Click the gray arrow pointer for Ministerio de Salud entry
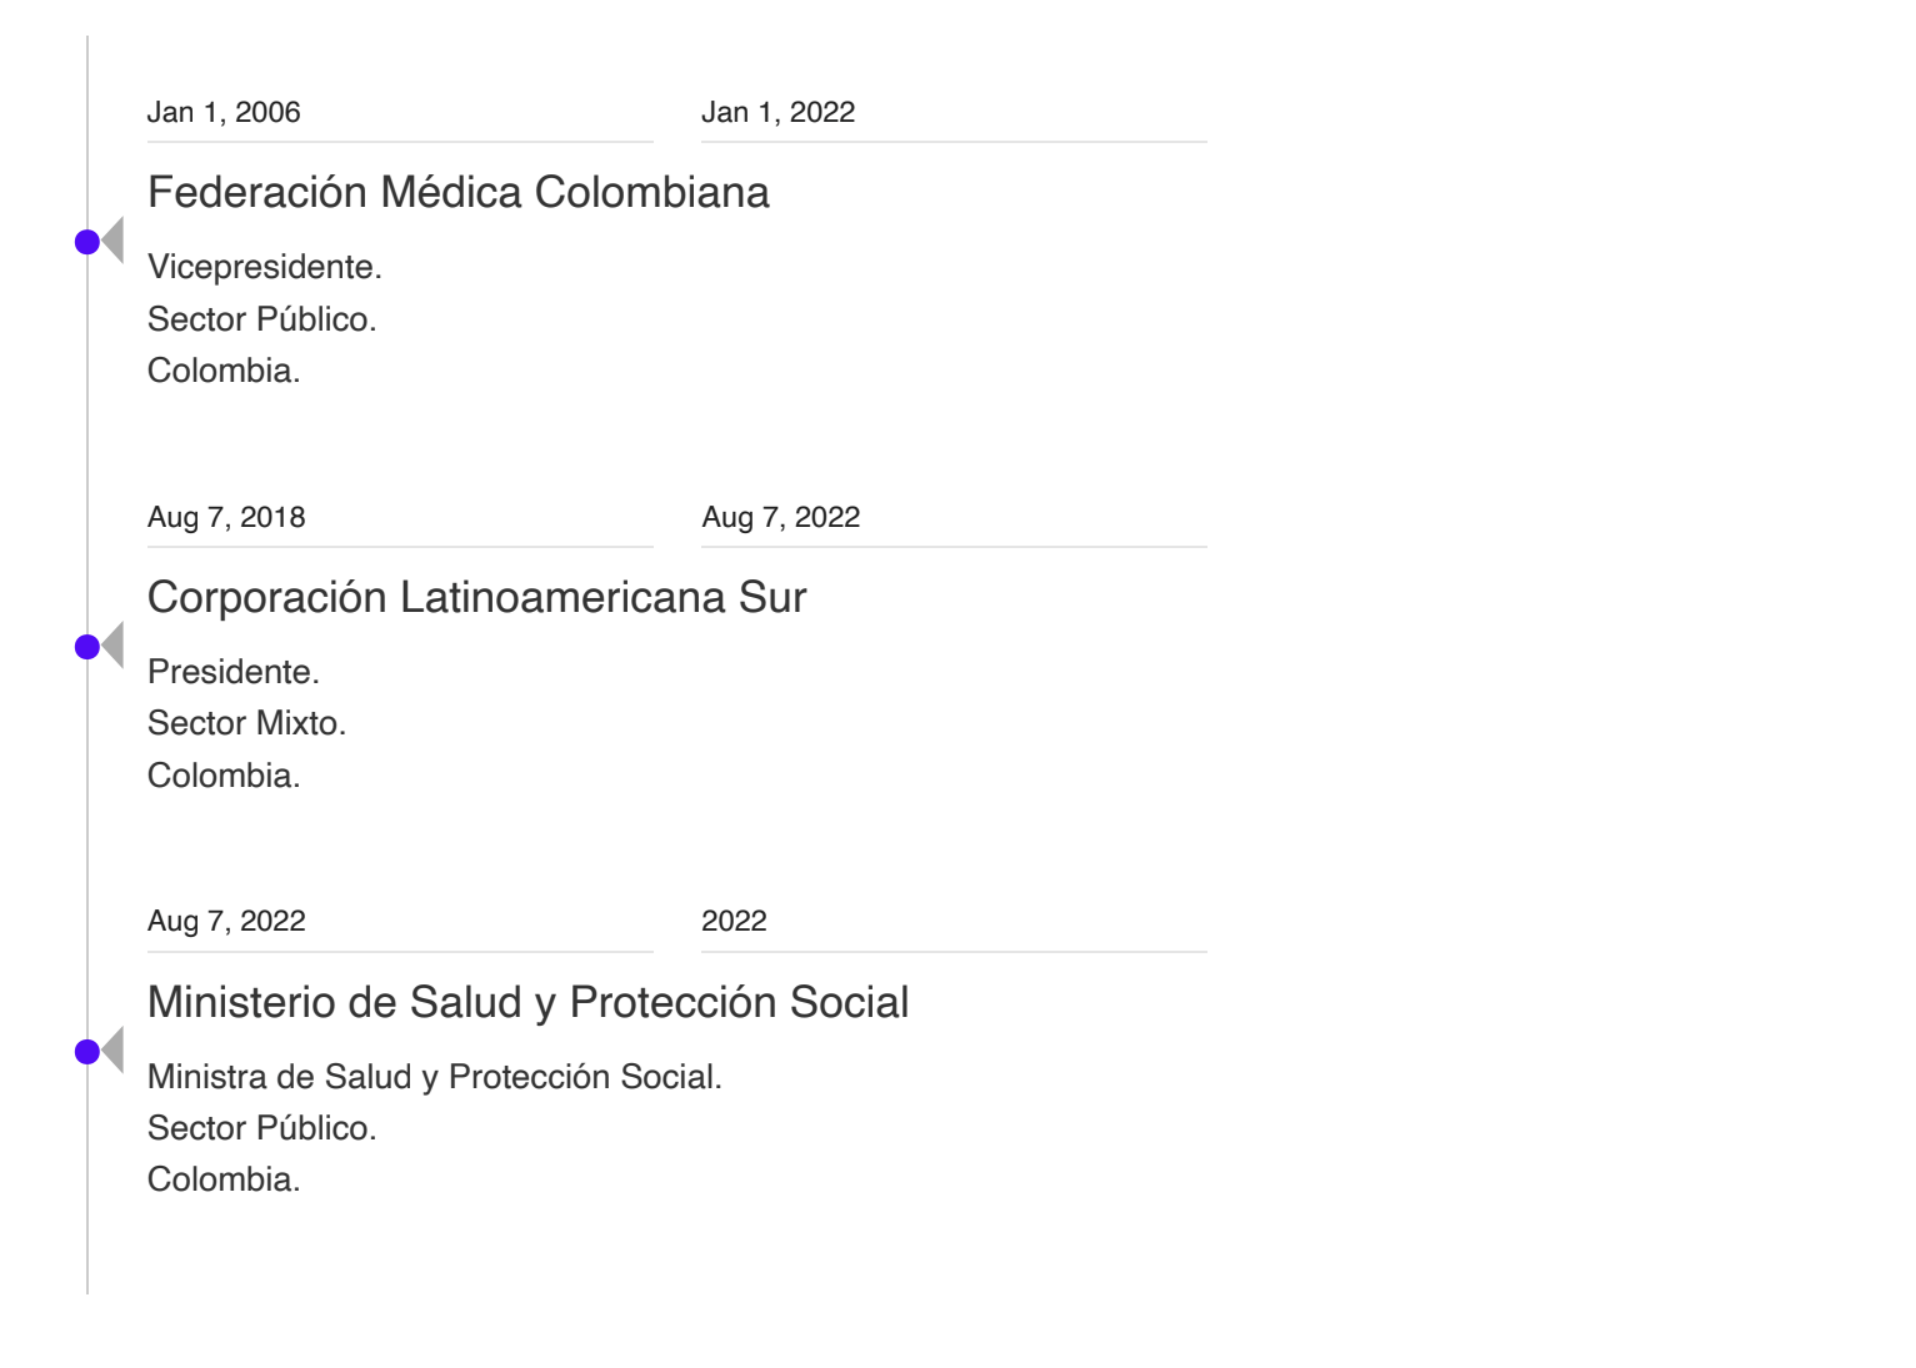 (x=113, y=1050)
